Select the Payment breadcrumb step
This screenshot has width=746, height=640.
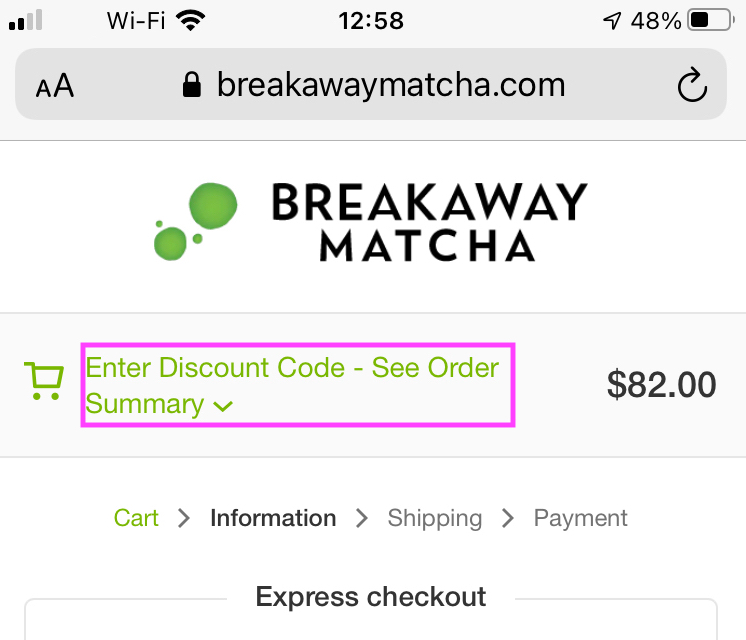[x=580, y=519]
